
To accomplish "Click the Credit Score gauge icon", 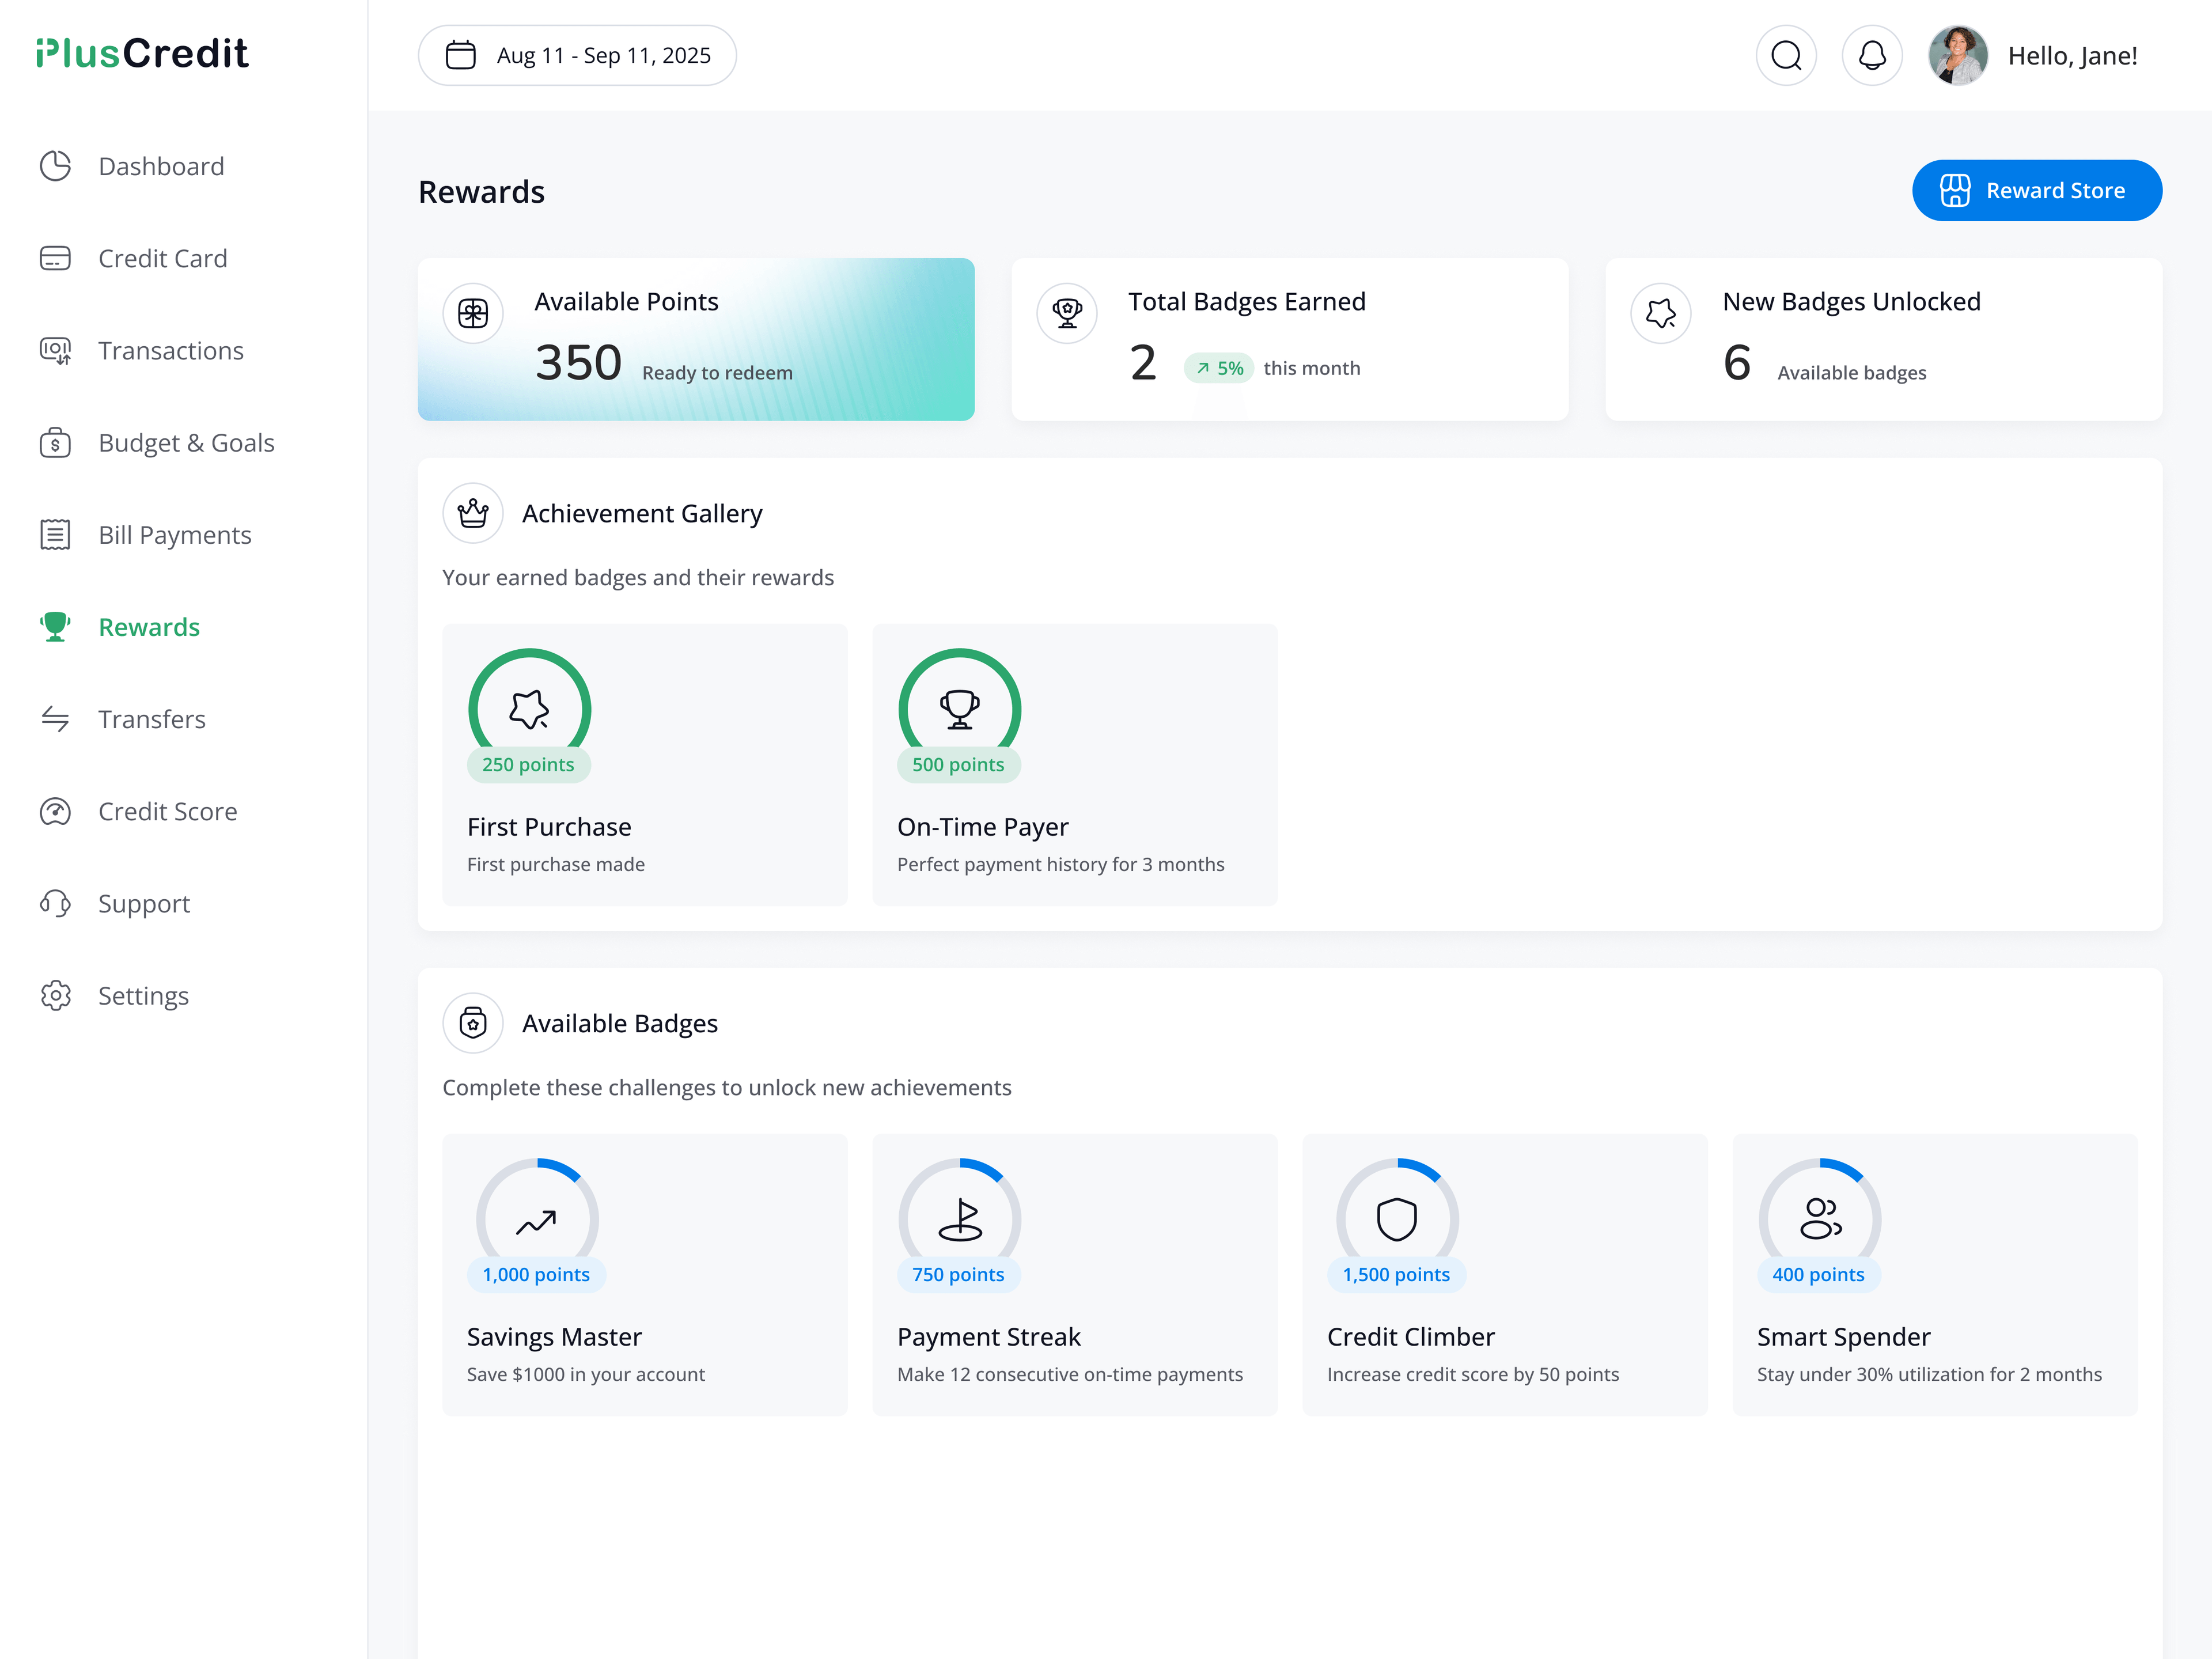I will click(x=55, y=811).
